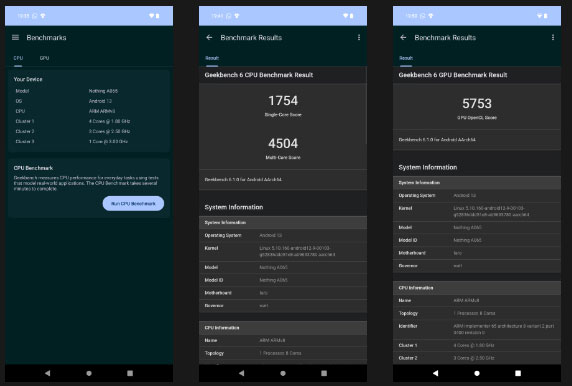572x386 pixels.
Task: Click Identifier row on GPU result screen
Action: point(477,329)
